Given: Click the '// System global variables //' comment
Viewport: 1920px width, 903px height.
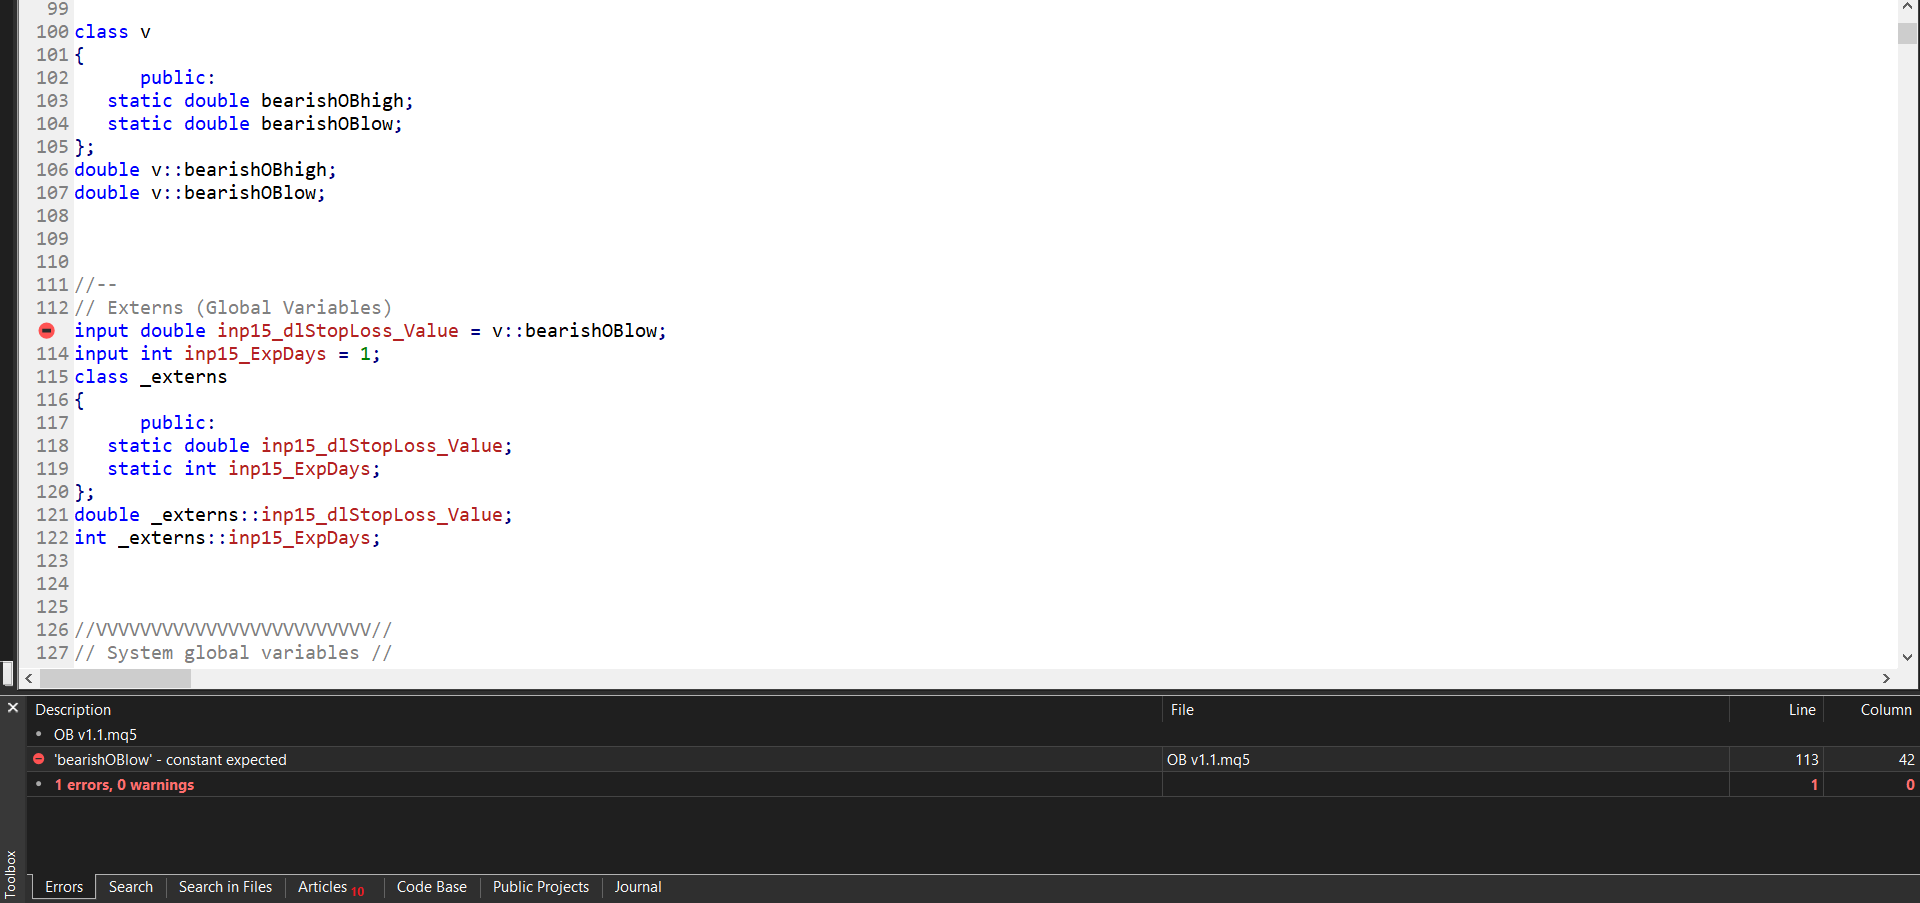Looking at the screenshot, I should pos(233,653).
